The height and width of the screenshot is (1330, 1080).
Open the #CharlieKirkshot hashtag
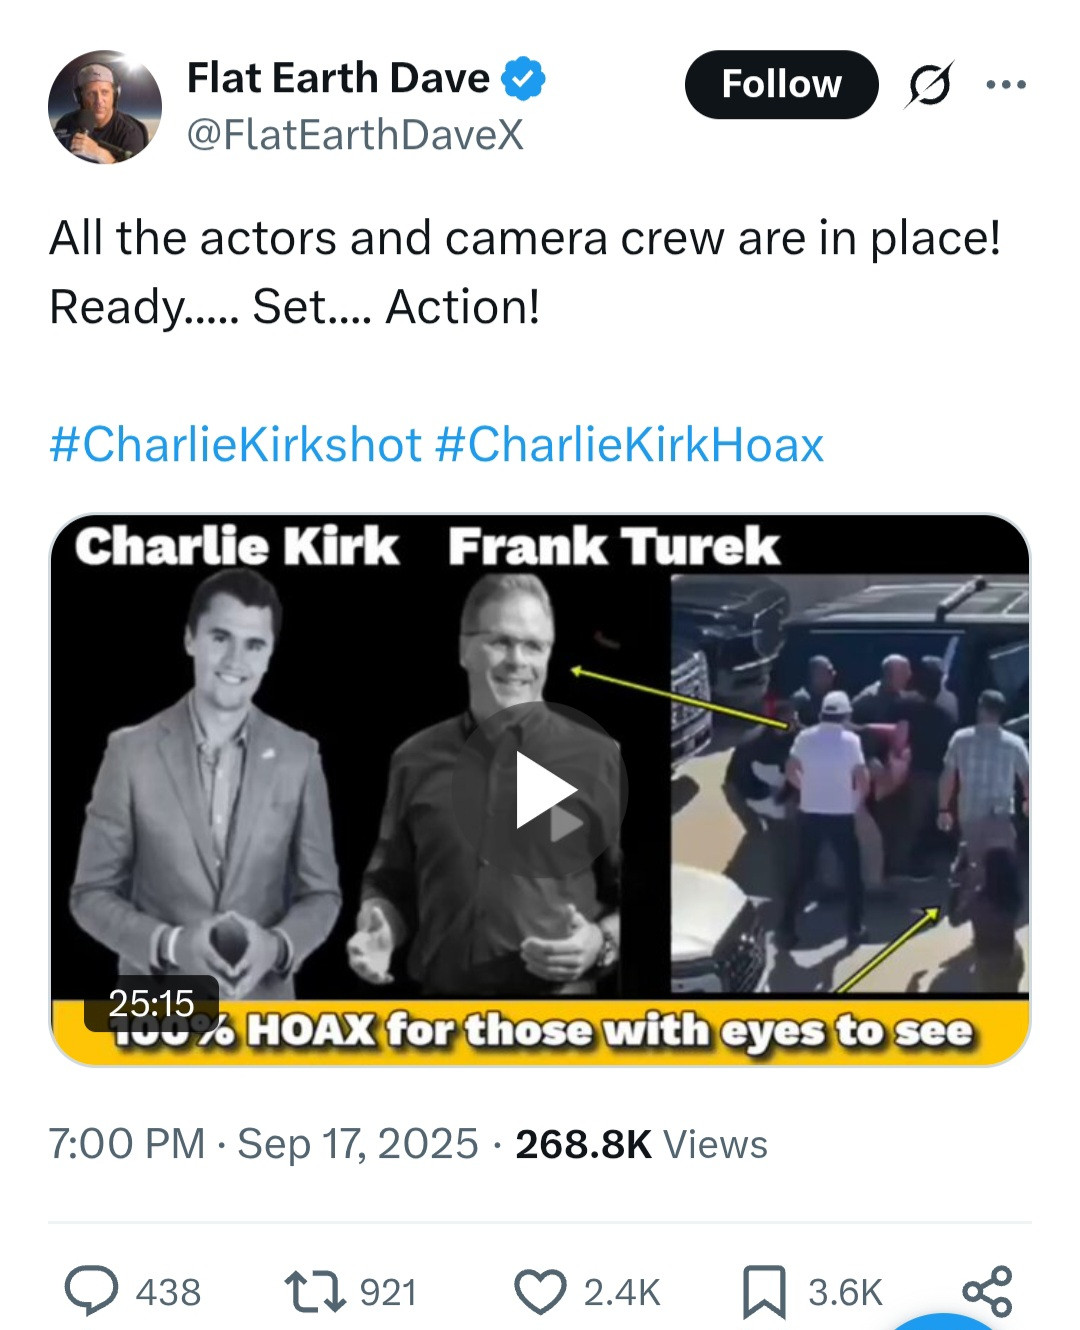click(x=236, y=445)
